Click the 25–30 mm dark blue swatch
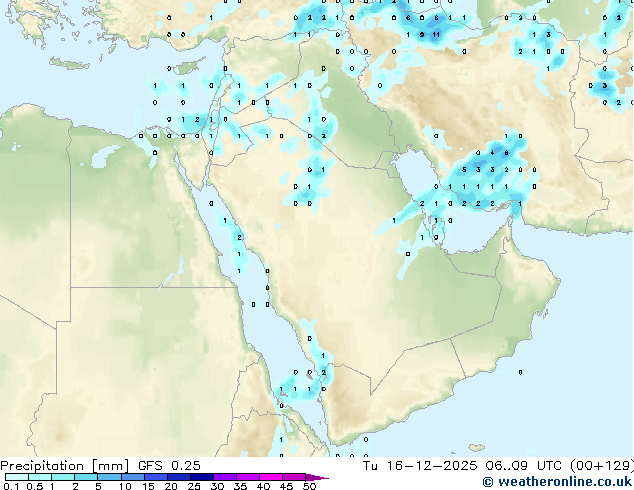This screenshot has width=634, height=490. pyautogui.click(x=202, y=477)
